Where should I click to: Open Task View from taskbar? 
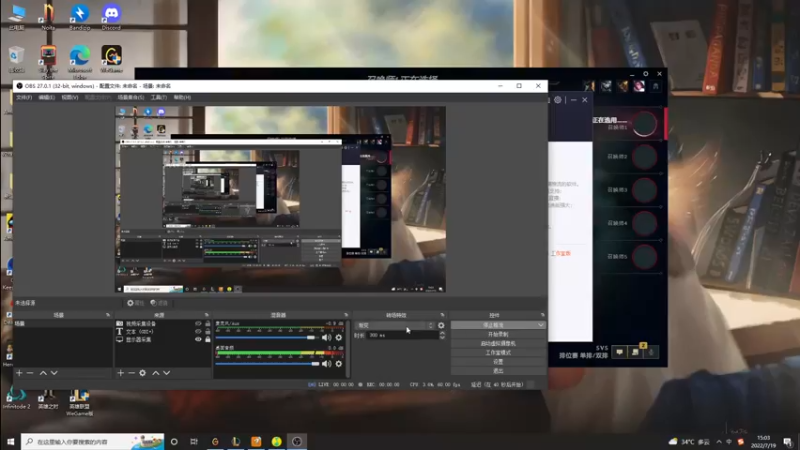(194, 441)
